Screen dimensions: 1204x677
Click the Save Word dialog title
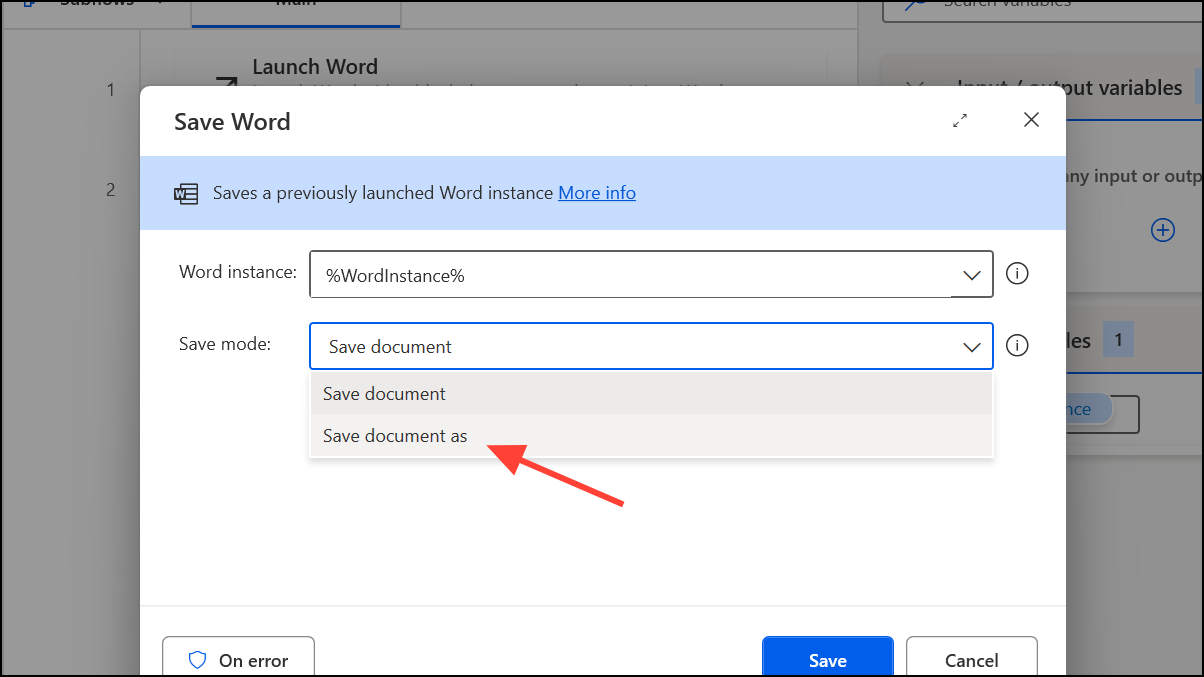[232, 122]
